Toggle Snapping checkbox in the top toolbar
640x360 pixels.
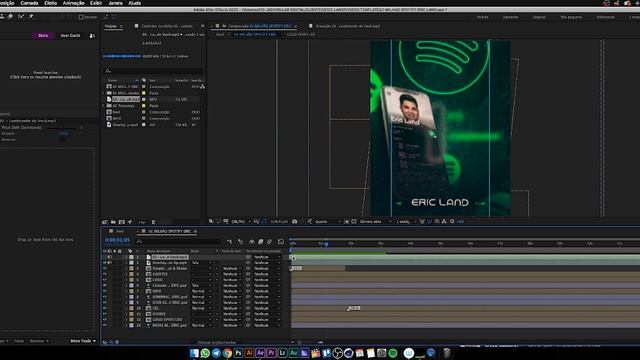[x=81, y=17]
